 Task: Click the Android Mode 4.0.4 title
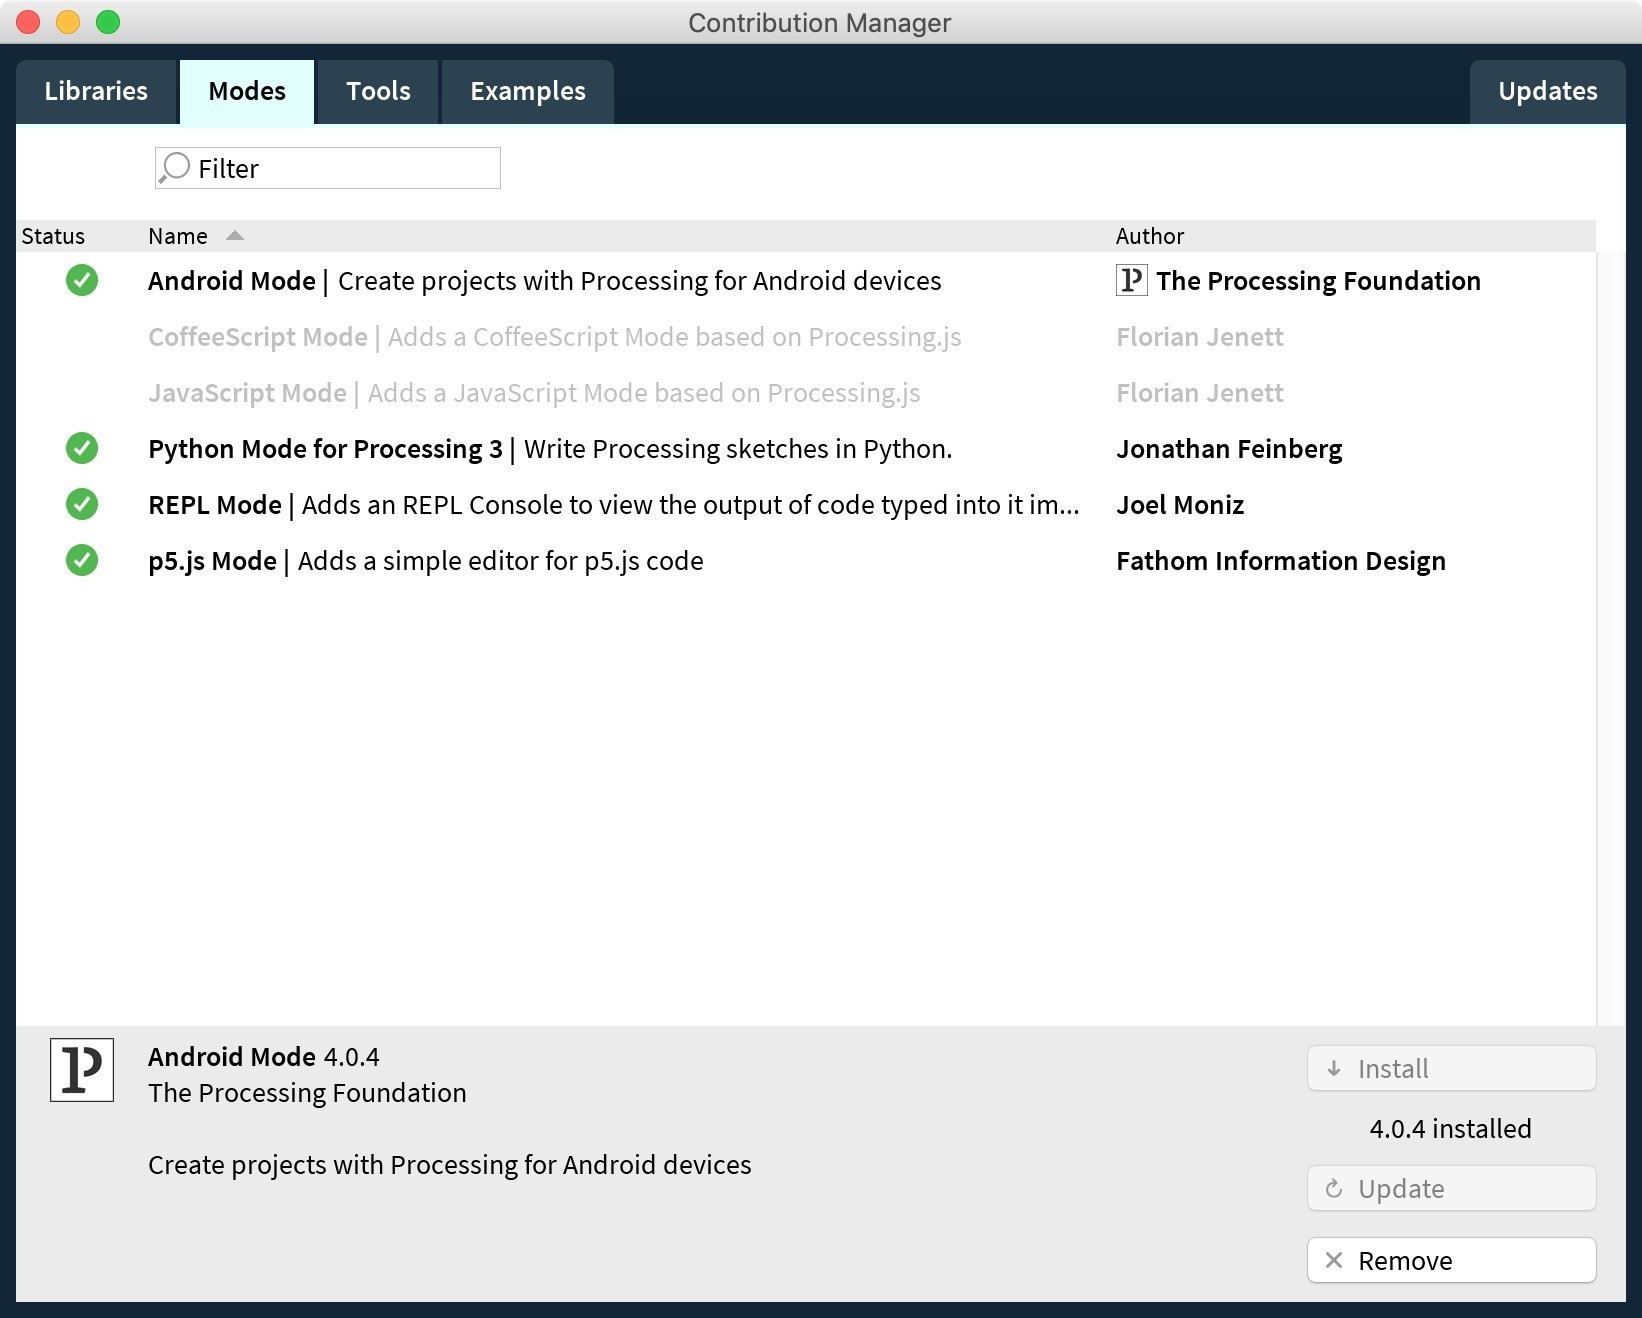(x=264, y=1057)
